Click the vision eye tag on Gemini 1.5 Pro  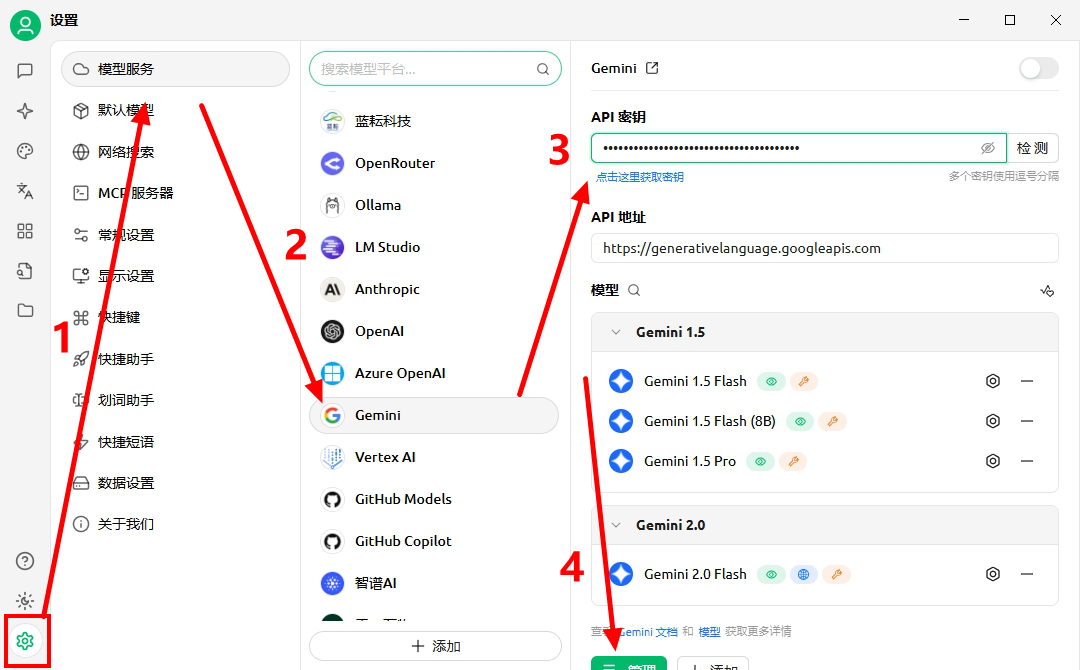coord(760,461)
